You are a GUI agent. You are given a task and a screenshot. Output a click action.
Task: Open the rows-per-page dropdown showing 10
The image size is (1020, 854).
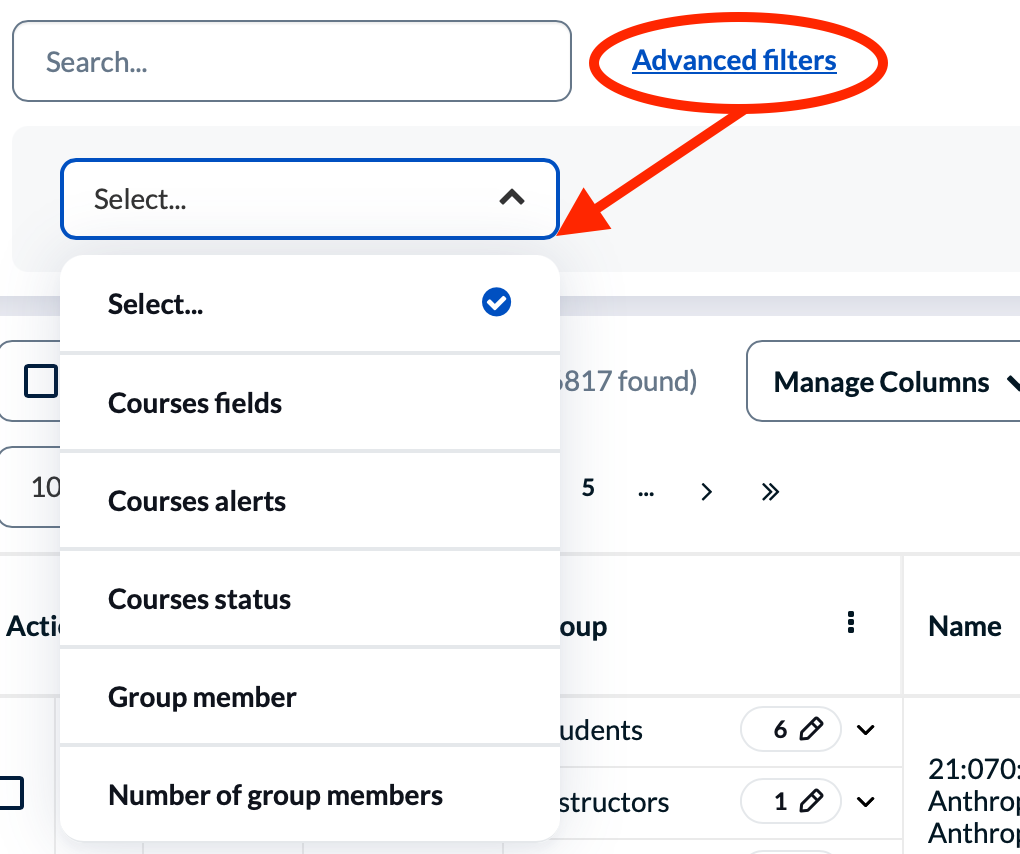[x=31, y=487]
